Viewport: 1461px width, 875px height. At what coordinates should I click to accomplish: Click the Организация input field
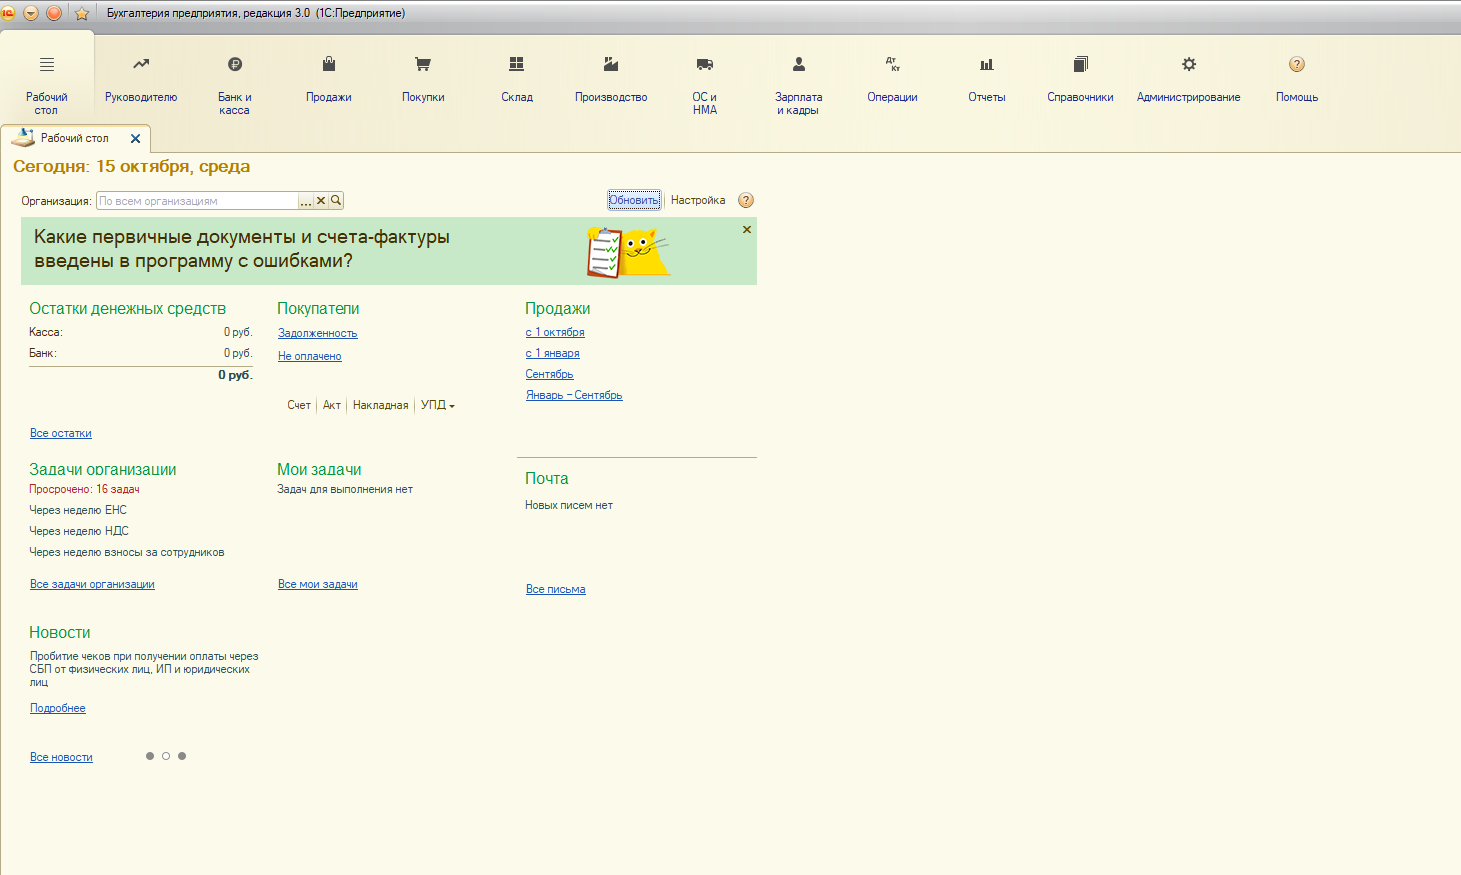[197, 201]
